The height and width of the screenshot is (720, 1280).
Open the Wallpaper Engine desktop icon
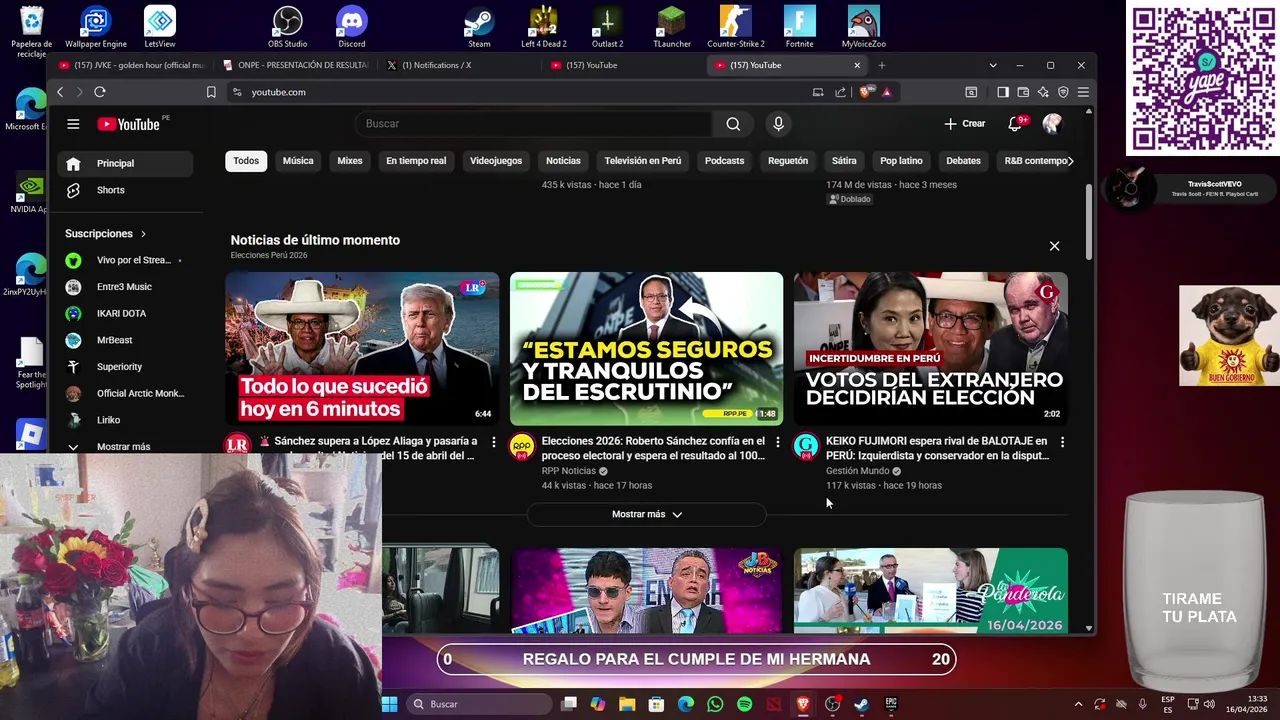click(96, 26)
